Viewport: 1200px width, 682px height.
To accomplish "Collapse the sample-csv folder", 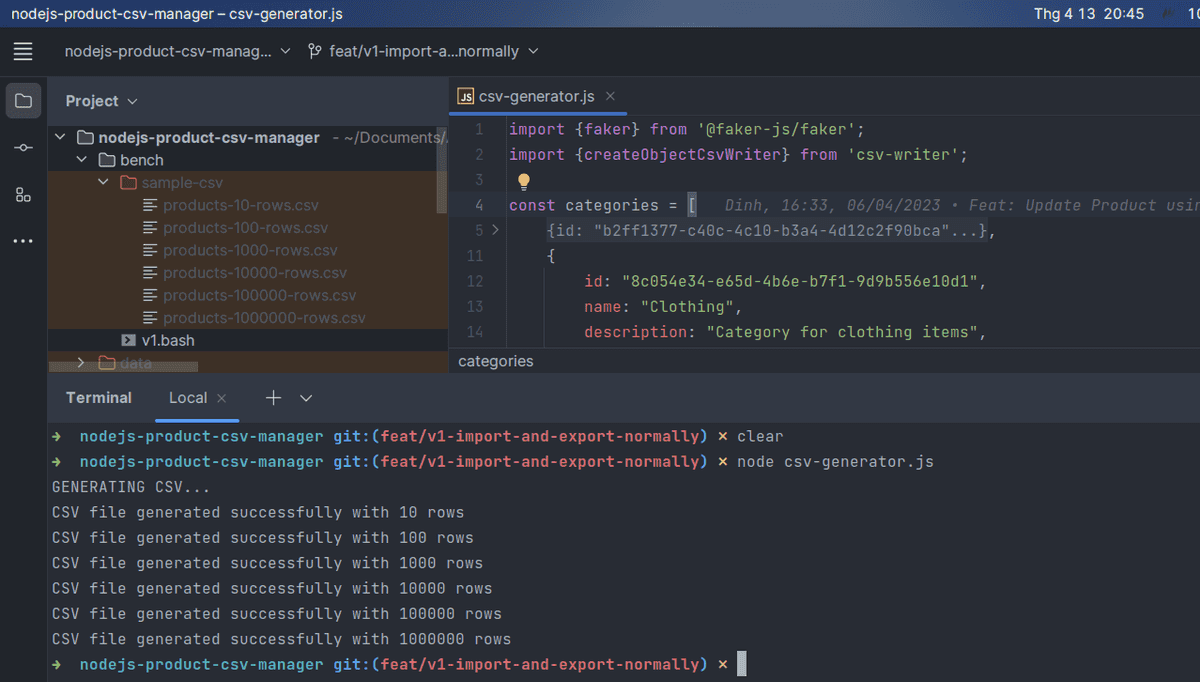I will 103,182.
